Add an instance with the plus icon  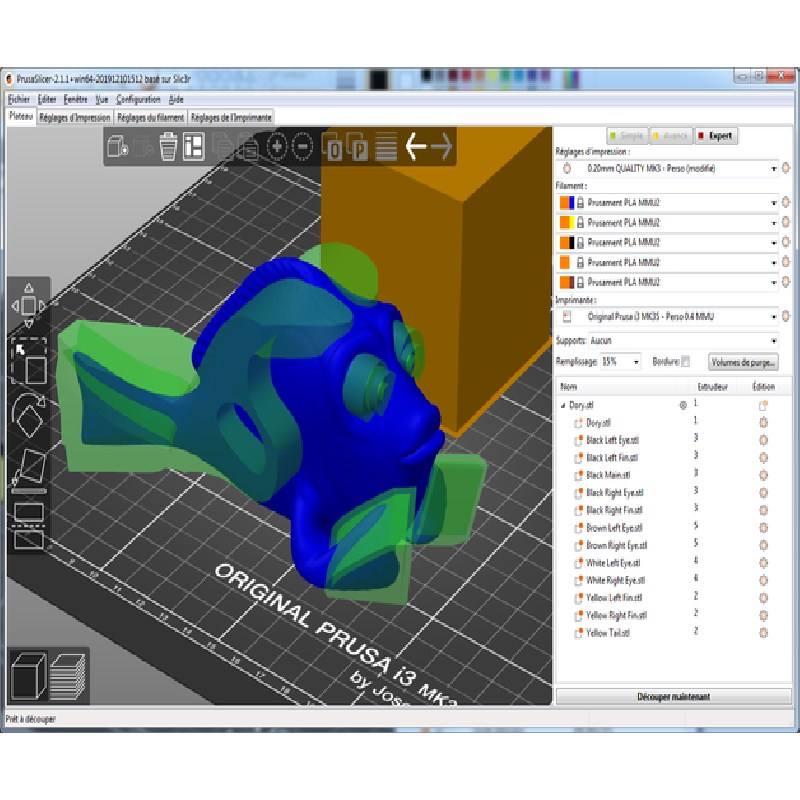[277, 147]
